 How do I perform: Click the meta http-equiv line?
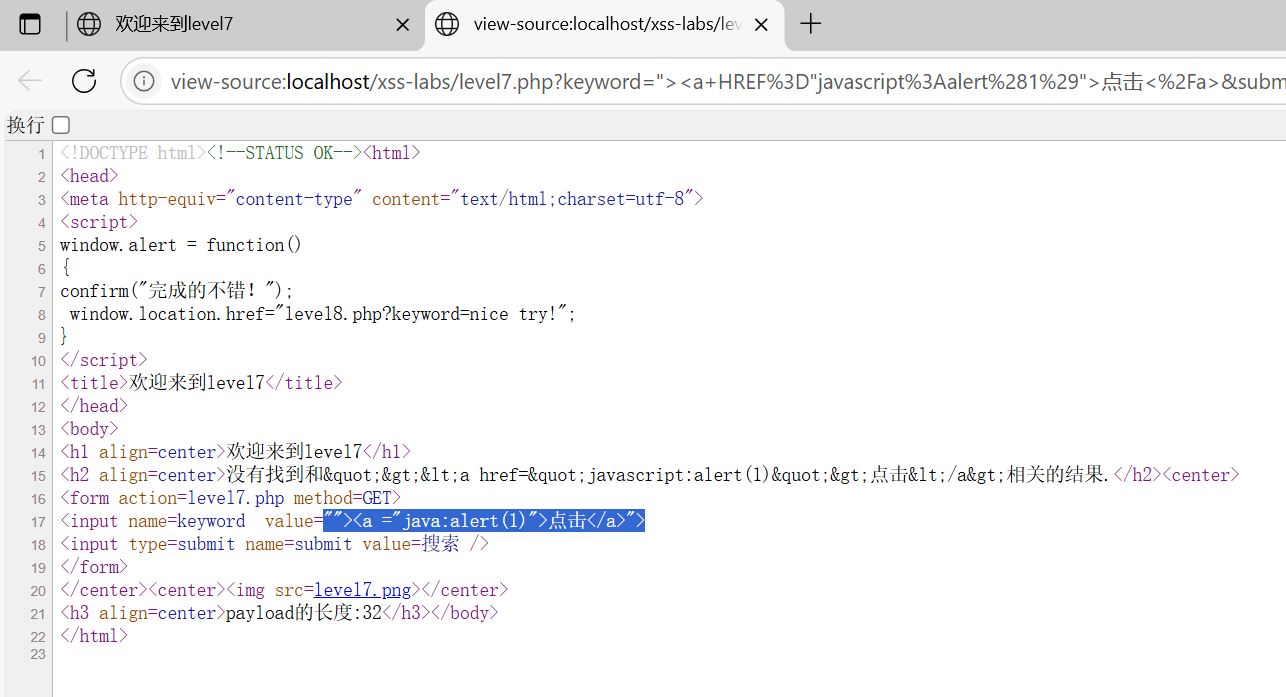pyautogui.click(x=382, y=199)
